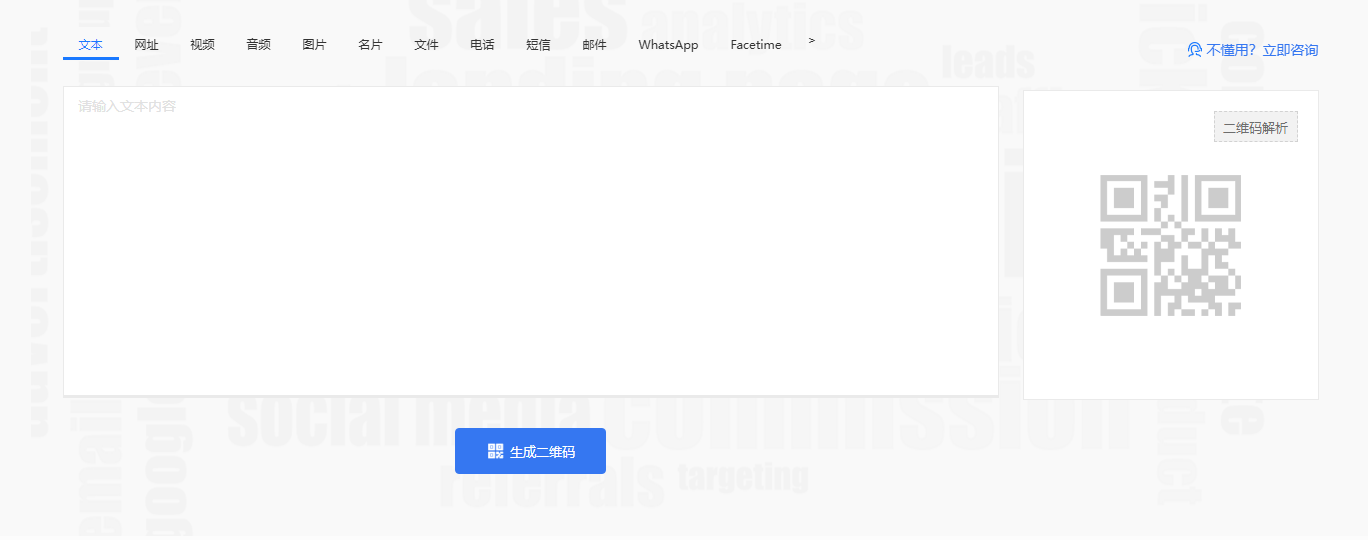1368x540 pixels.
Task: Open the 名片 tab
Action: tap(371, 45)
